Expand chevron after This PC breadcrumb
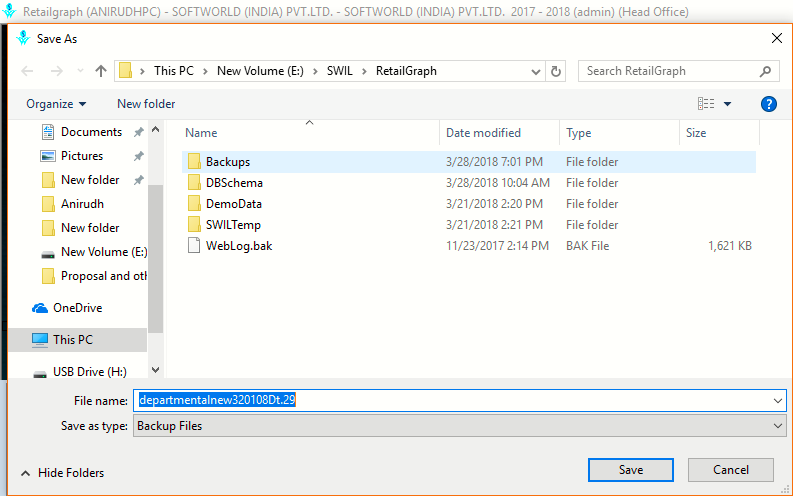The image size is (793, 496). click(205, 71)
